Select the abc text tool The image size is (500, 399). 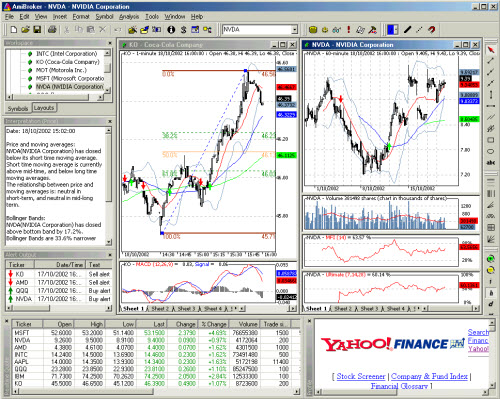pos(491,162)
